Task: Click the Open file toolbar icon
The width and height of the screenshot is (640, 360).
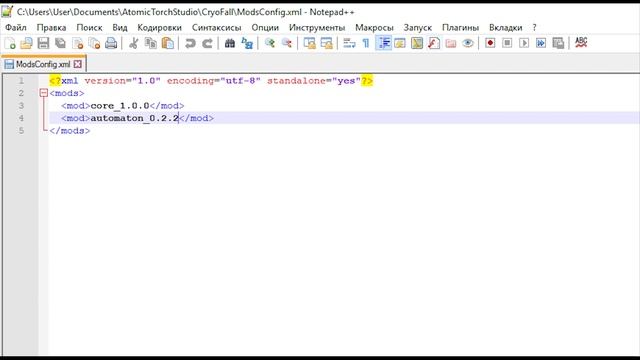Action: point(27,43)
